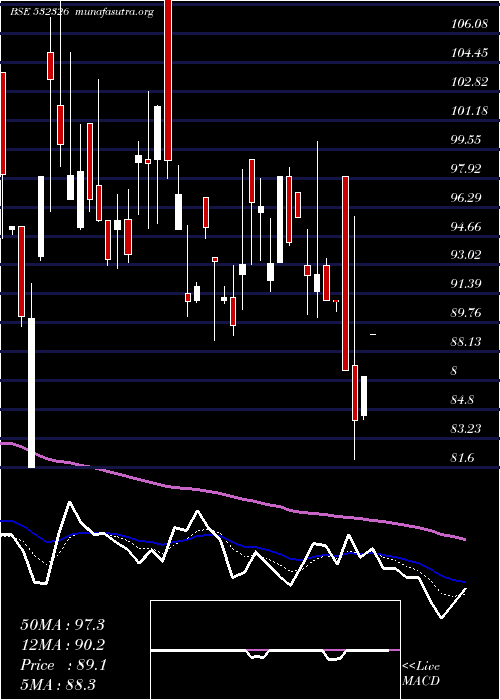The width and height of the screenshot is (500, 700).
Task: Click the 104.45 price axis label
Action: [469, 53]
